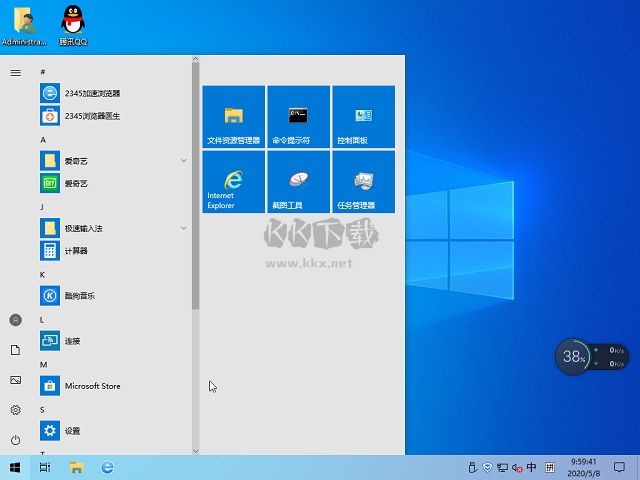
Task: Click the scroll-down arrow of the app list
Action: 195,451
